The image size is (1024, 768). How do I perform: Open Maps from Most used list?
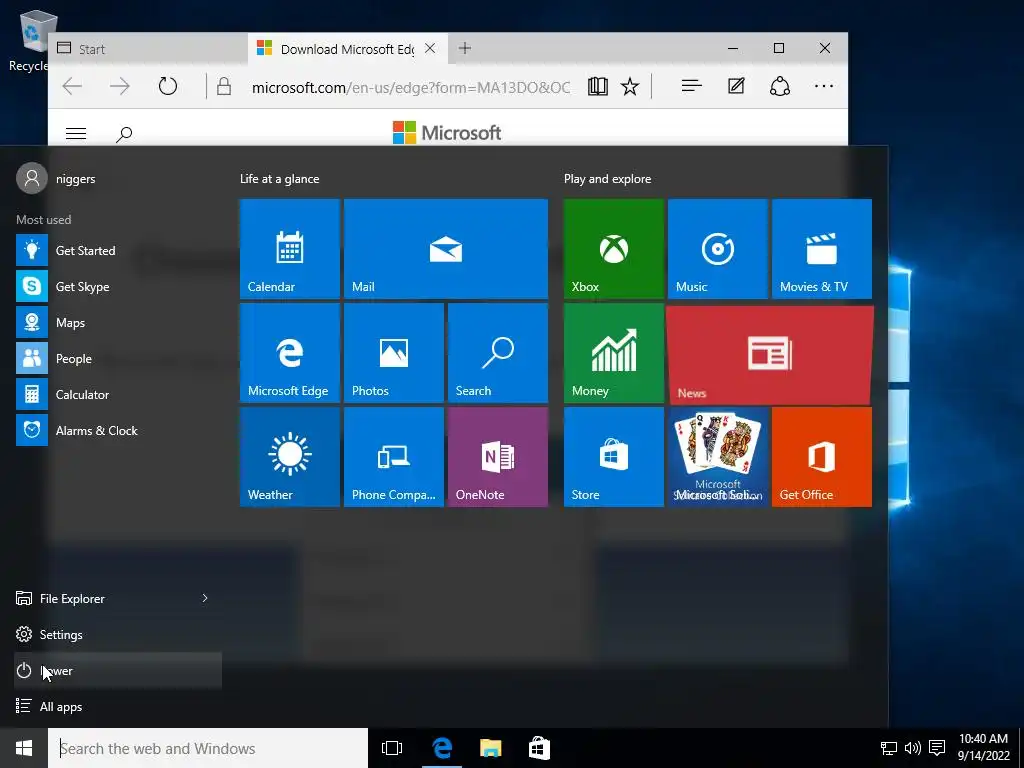(118, 323)
